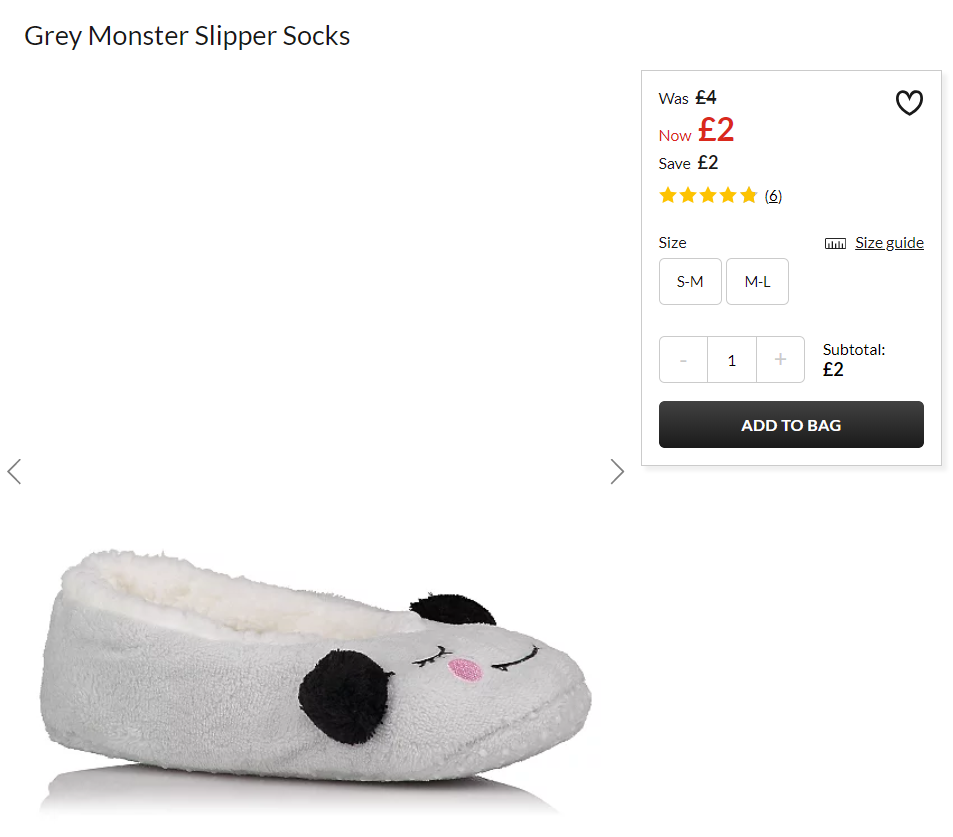The height and width of the screenshot is (837, 953).
Task: Open the (6) reviews link
Action: point(773,196)
